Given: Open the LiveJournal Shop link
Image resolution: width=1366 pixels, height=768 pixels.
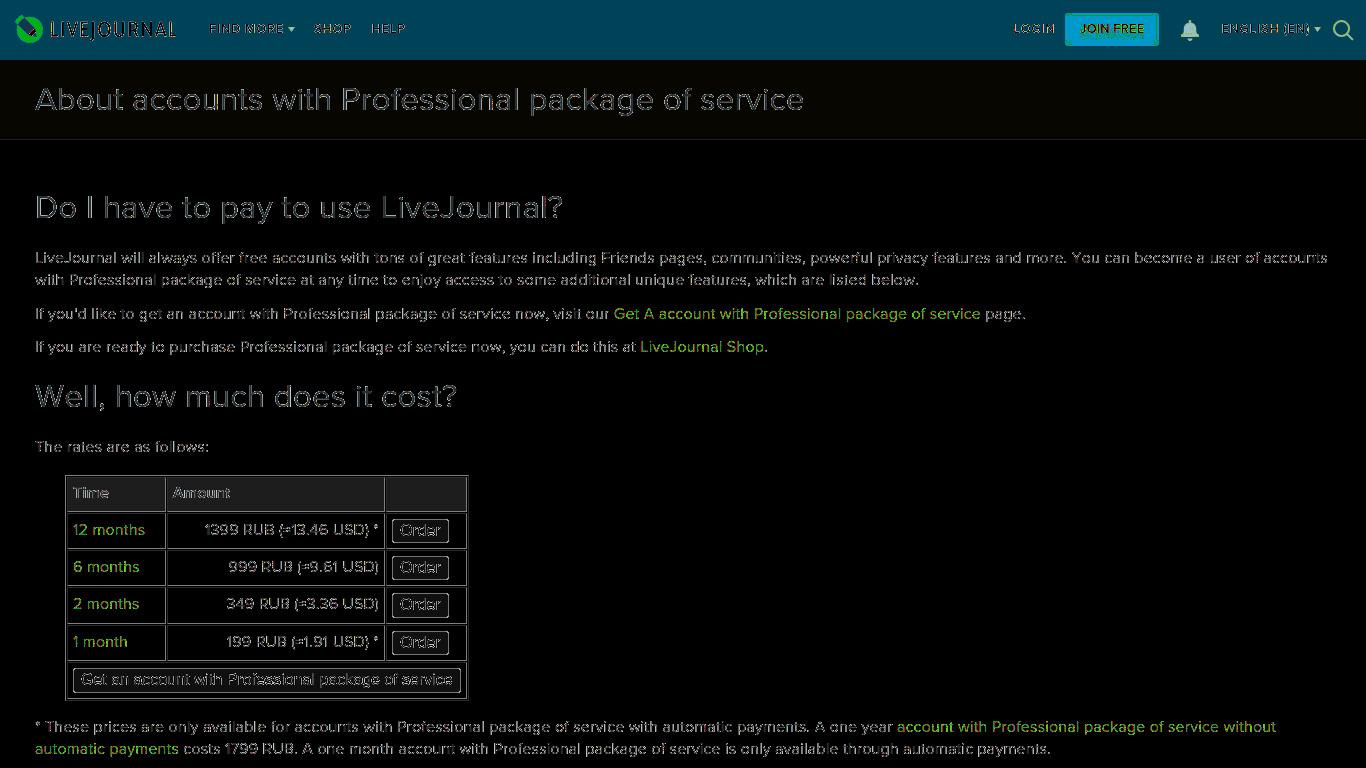Looking at the screenshot, I should pyautogui.click(x=702, y=347).
